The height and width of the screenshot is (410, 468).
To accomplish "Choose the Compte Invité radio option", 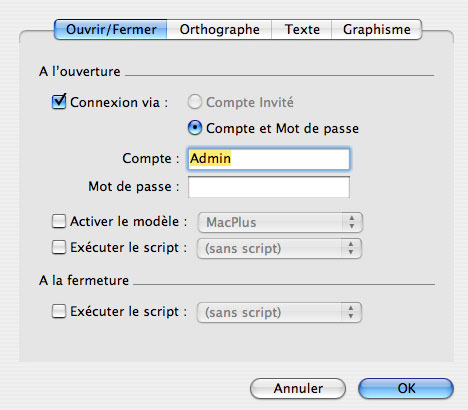I will pyautogui.click(x=195, y=102).
